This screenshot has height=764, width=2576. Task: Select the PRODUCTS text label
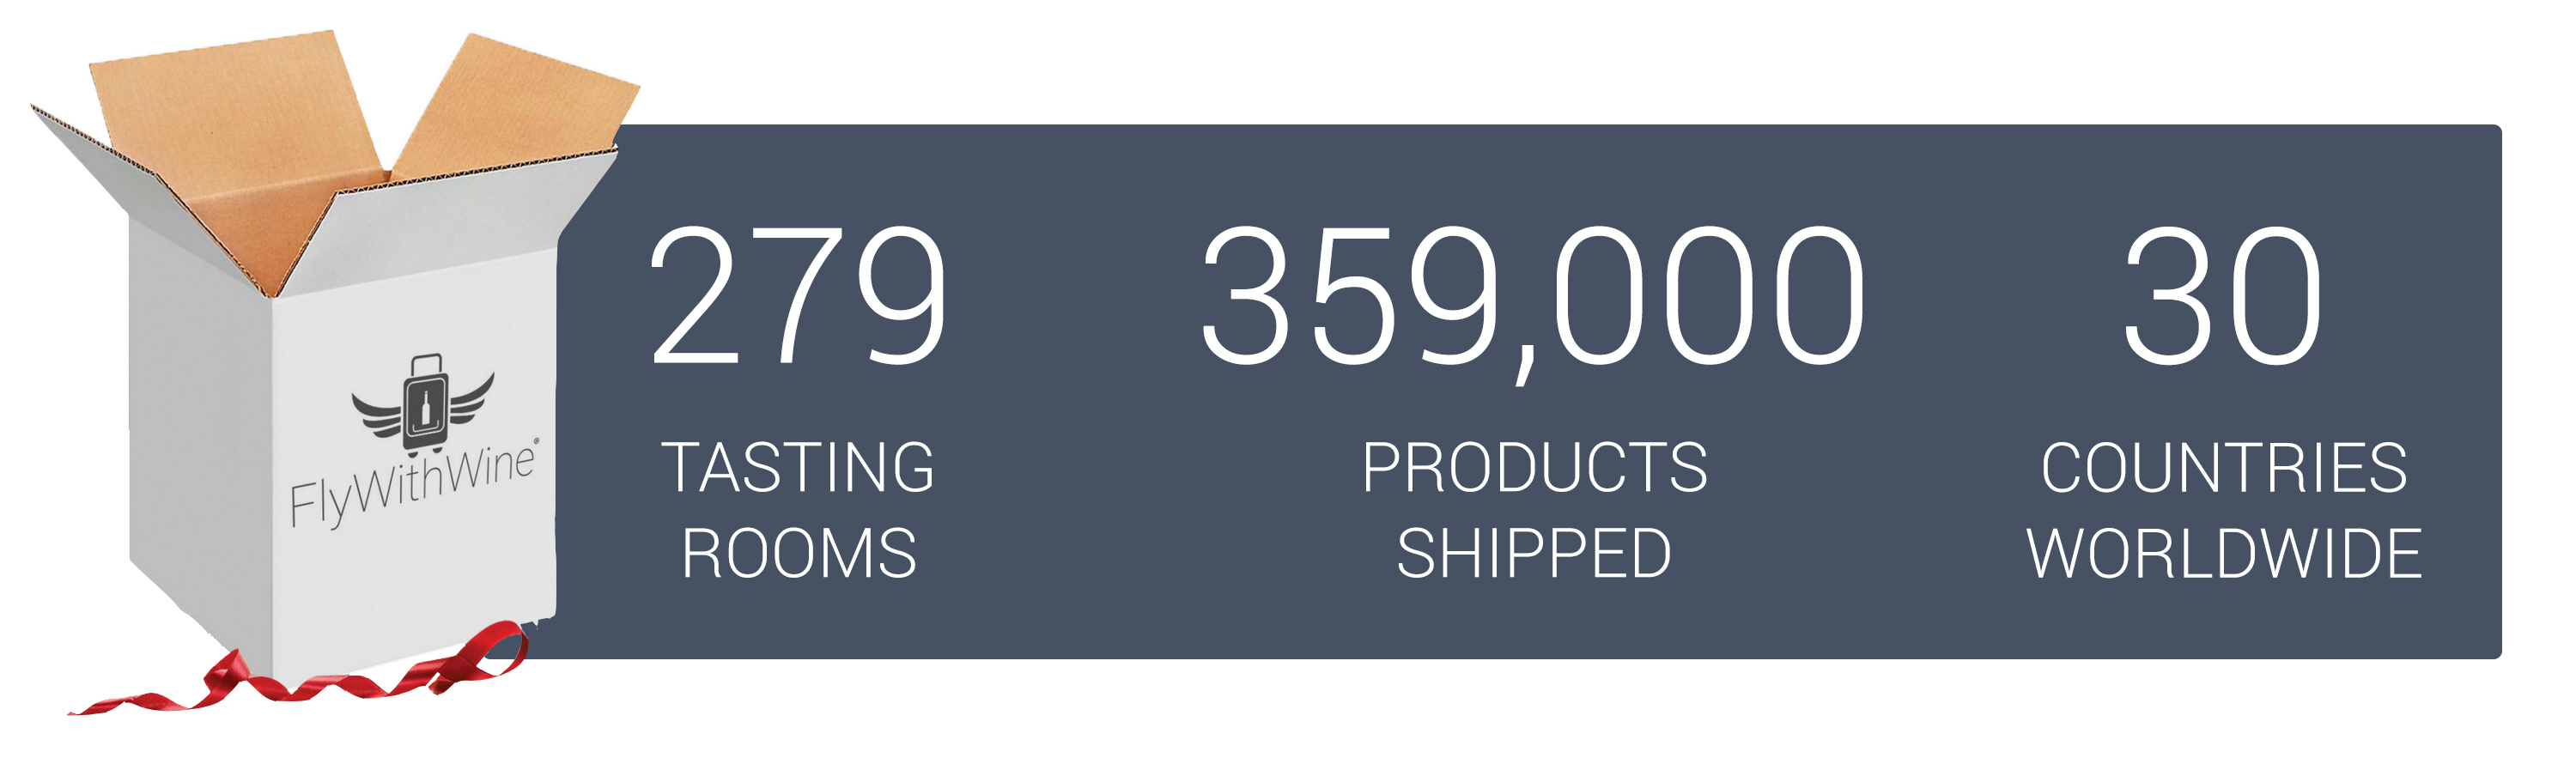point(1534,468)
